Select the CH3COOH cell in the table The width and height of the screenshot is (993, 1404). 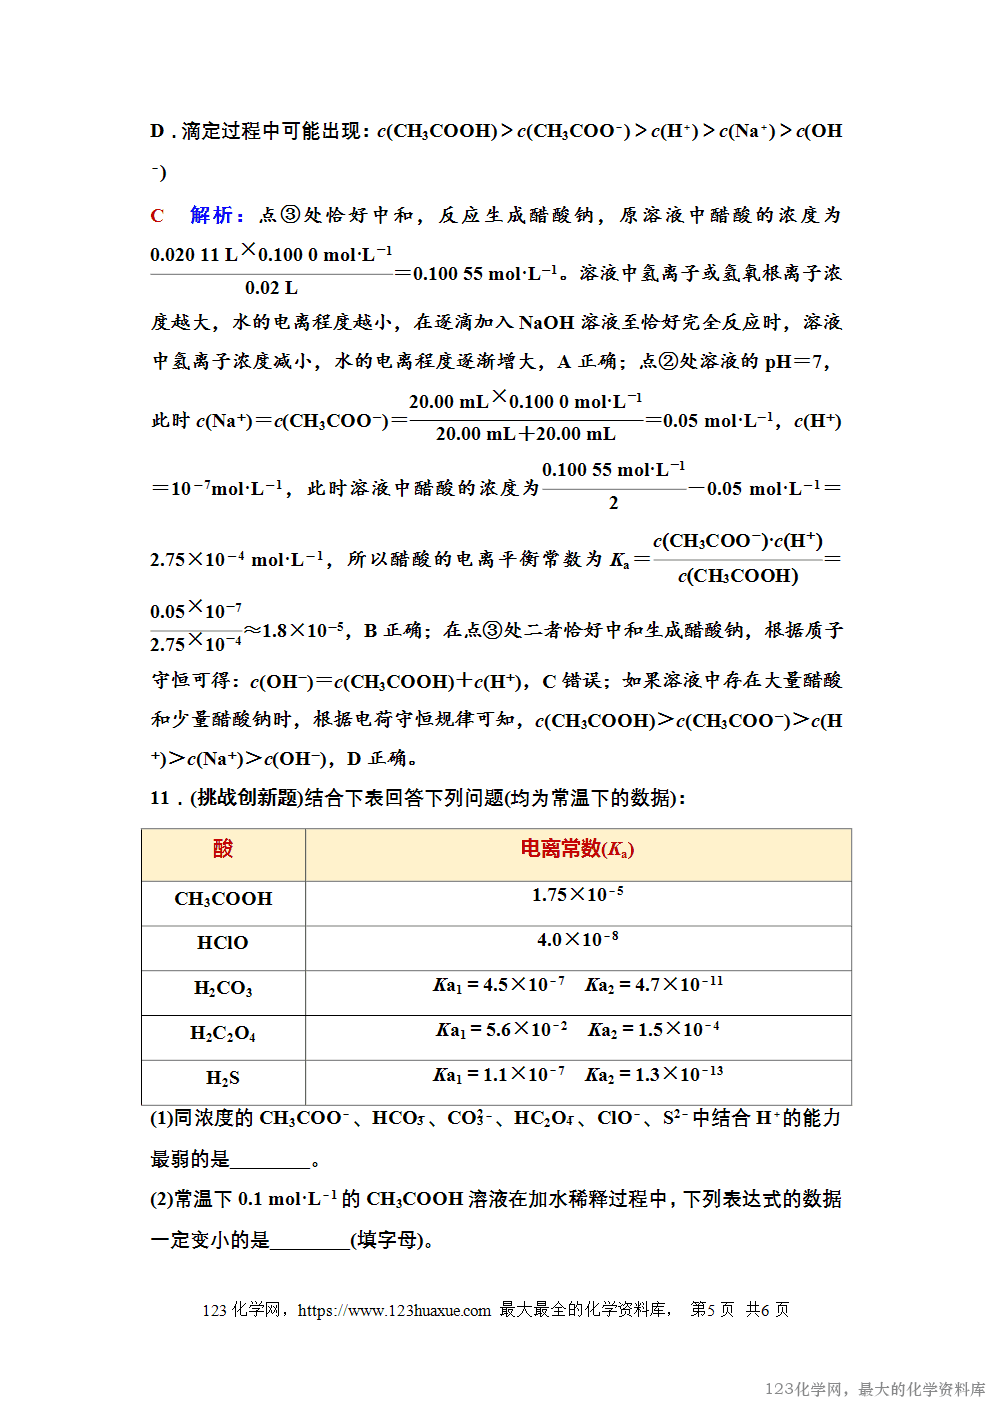pos(223,899)
